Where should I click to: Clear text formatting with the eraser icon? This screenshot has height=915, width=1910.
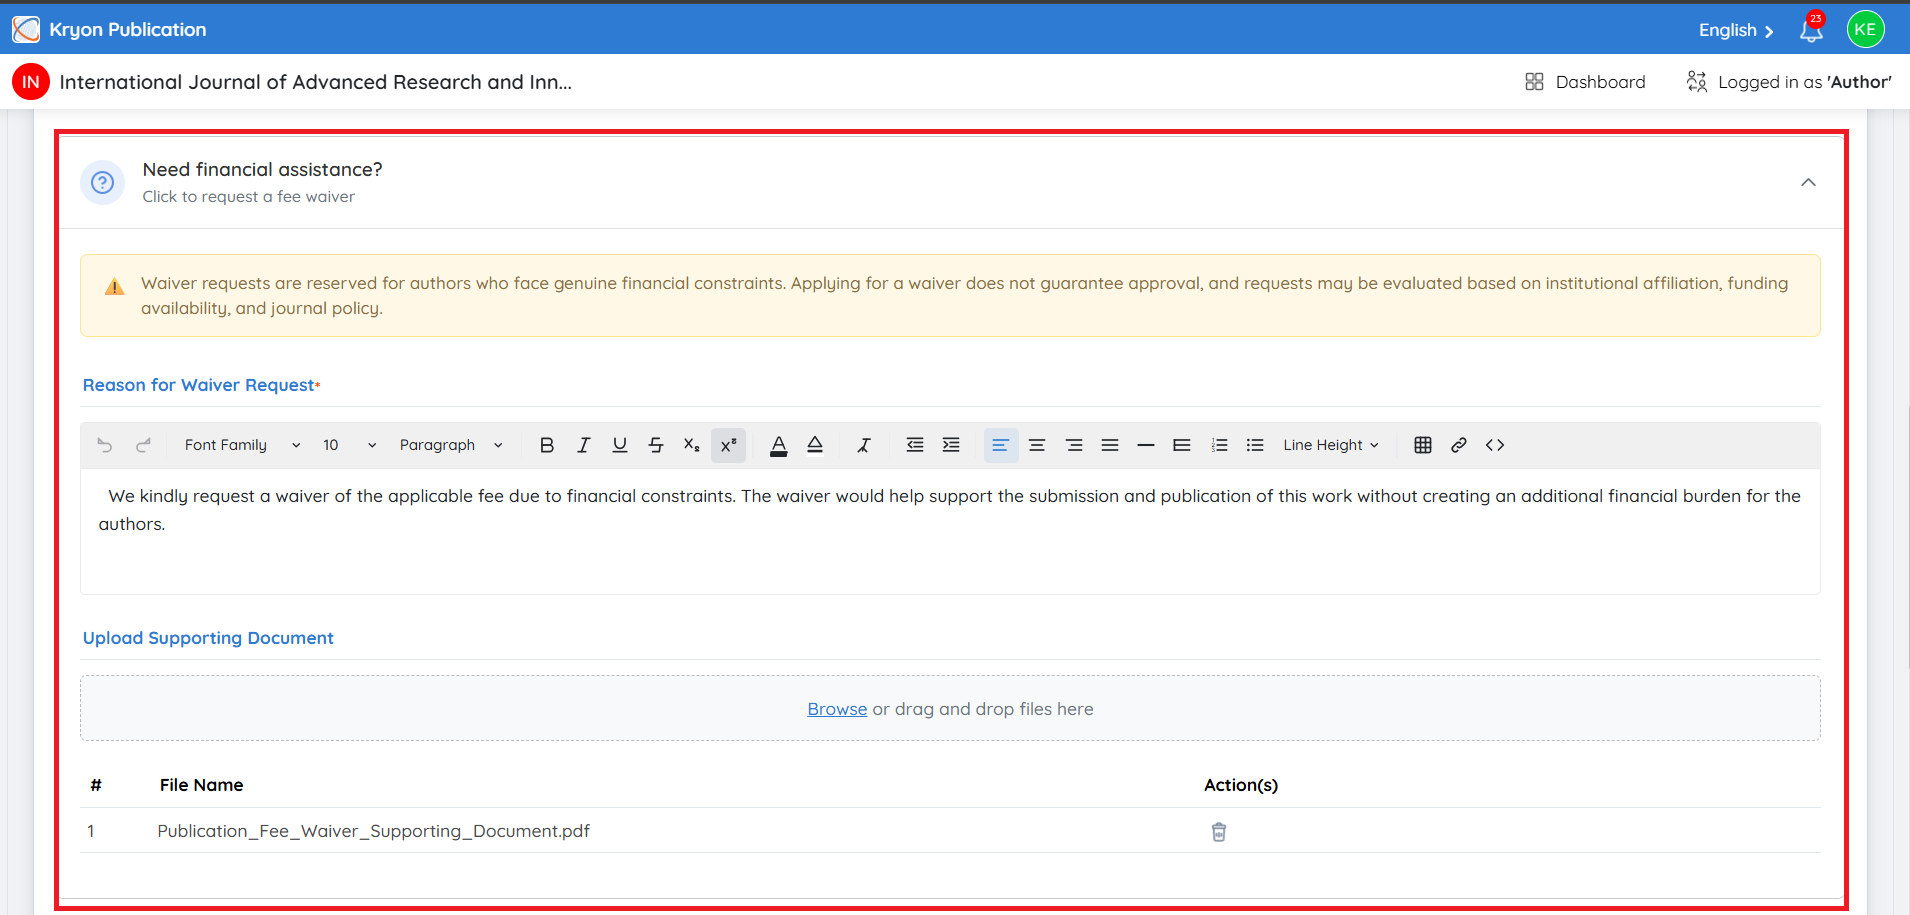pos(864,445)
